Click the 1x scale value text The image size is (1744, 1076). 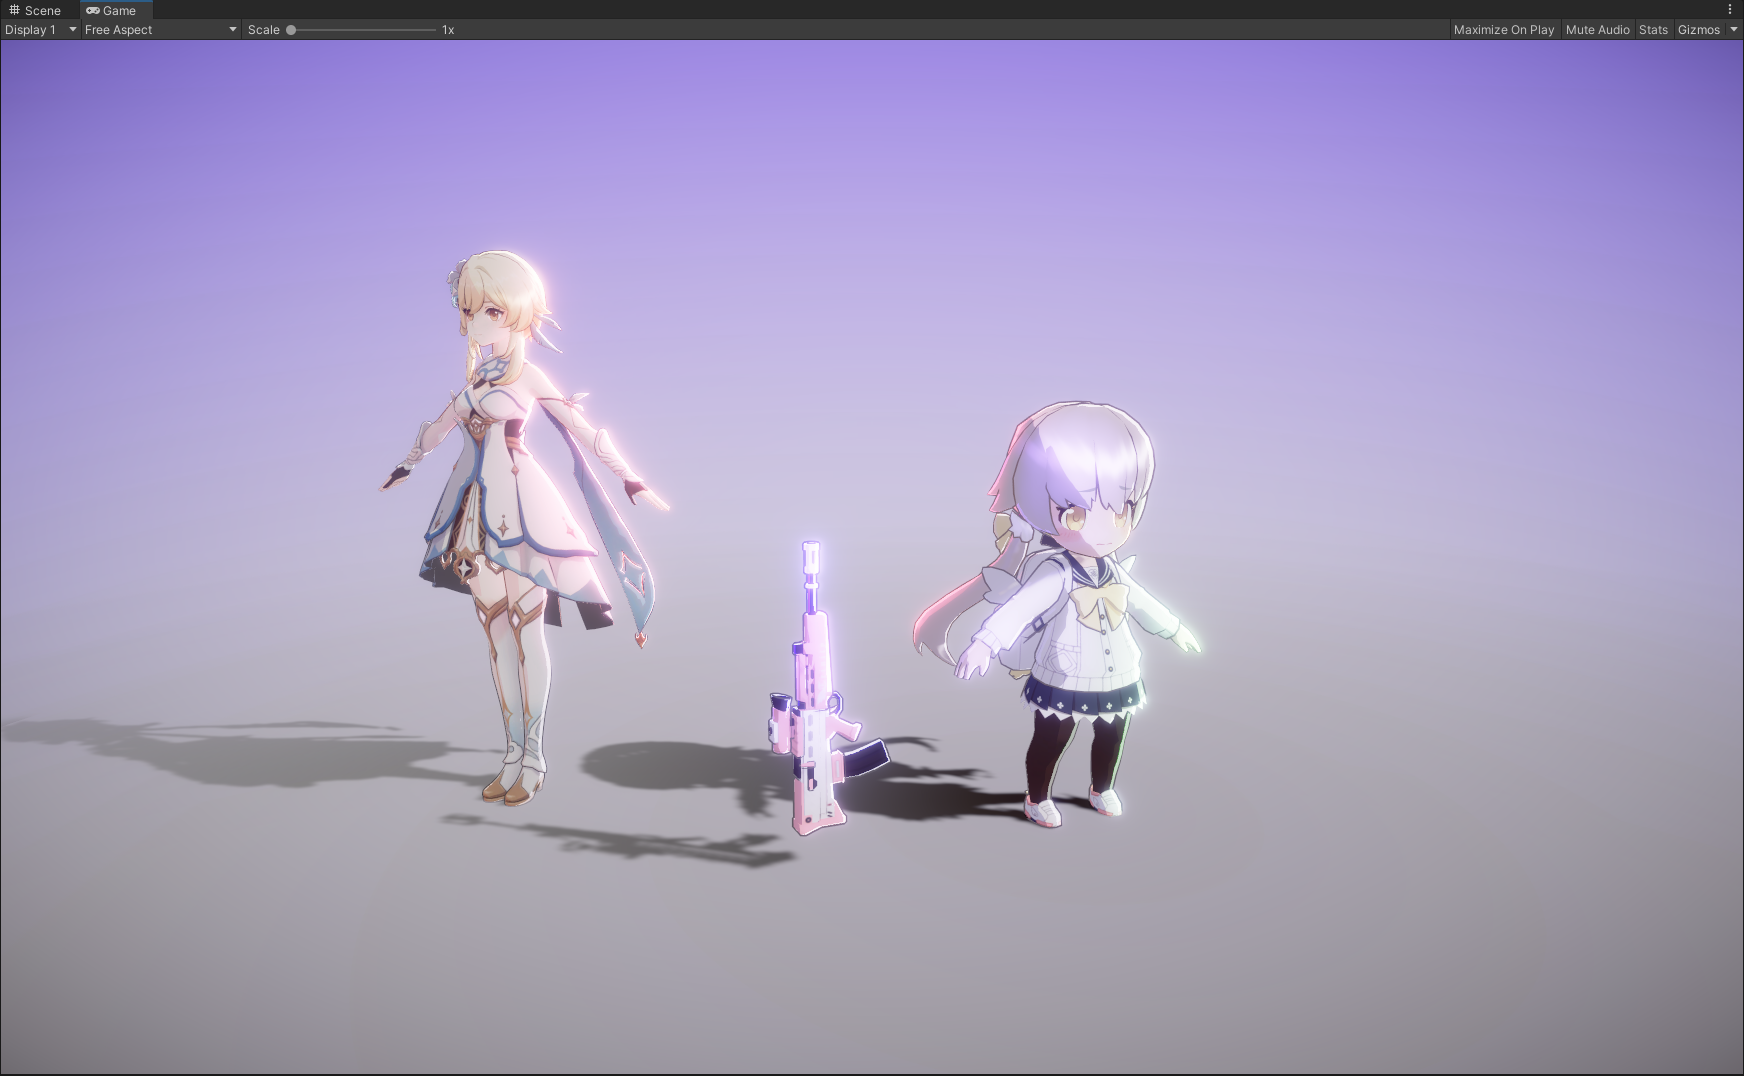coord(448,30)
